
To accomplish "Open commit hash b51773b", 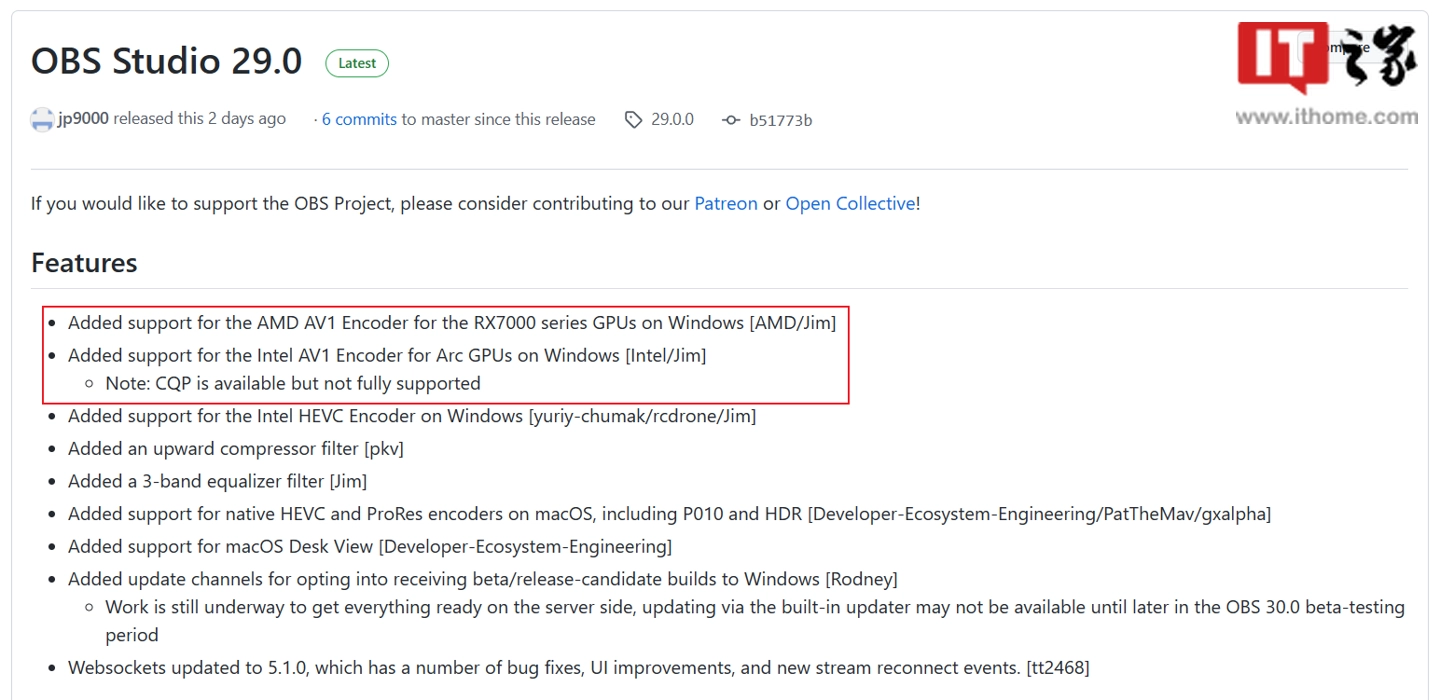I will click(x=780, y=120).
